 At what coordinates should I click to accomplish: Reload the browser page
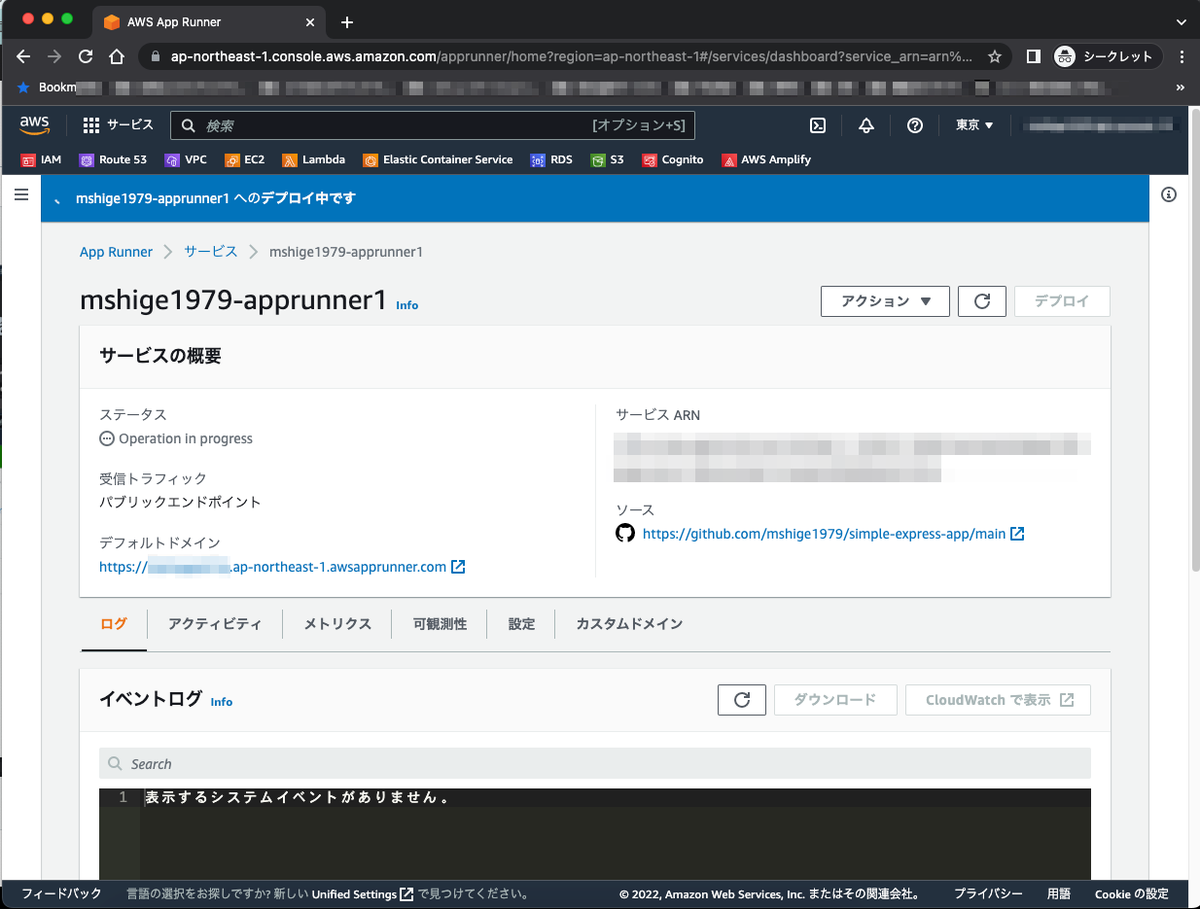(x=86, y=57)
